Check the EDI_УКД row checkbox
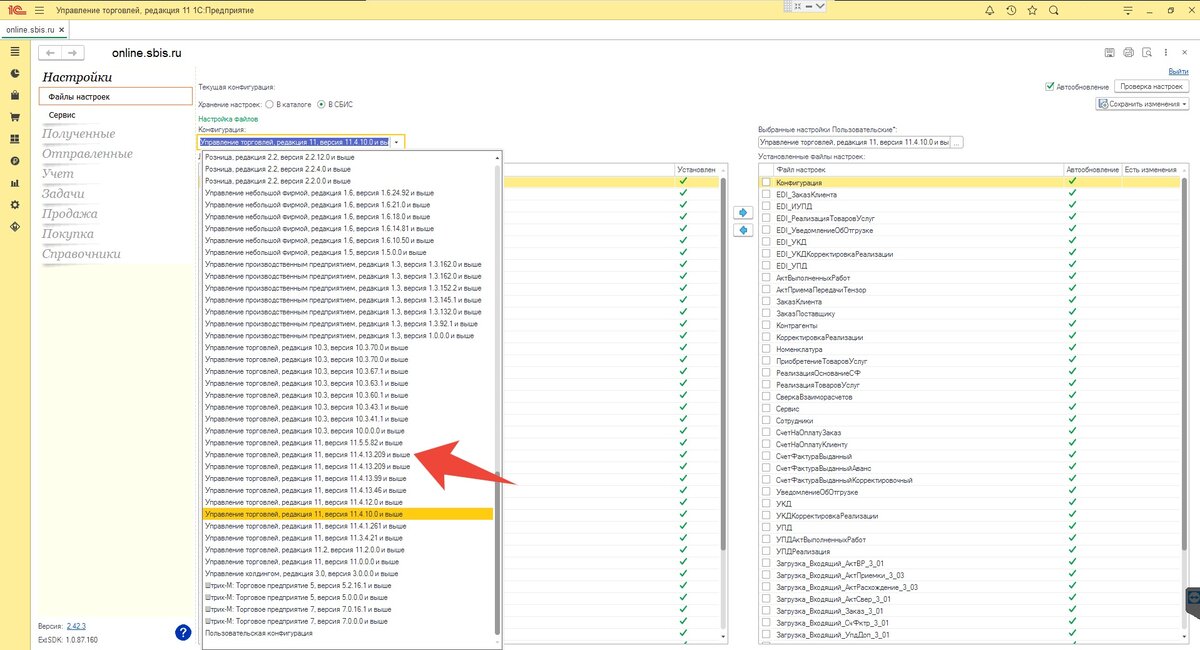The width and height of the screenshot is (1200, 650). [x=767, y=241]
